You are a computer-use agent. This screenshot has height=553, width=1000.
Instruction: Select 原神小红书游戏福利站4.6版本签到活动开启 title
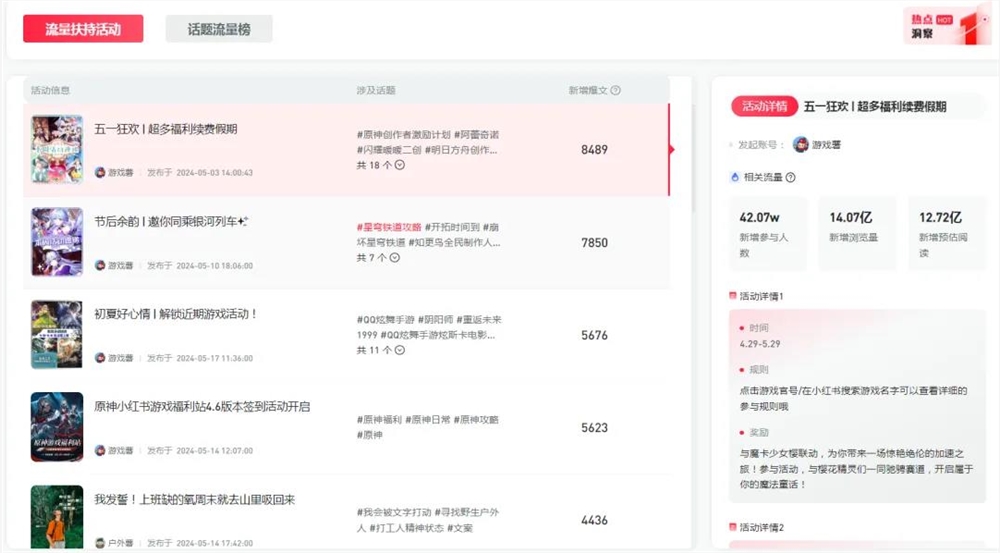click(x=202, y=406)
